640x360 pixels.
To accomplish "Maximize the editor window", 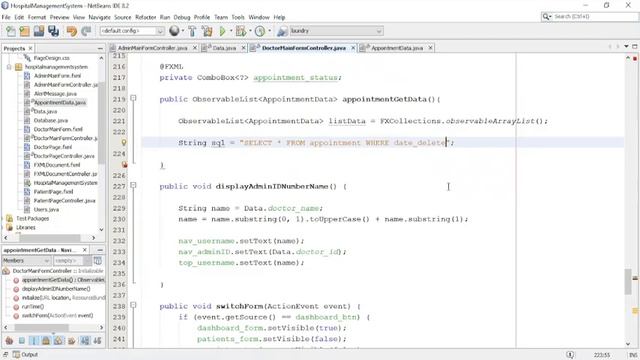I will tap(635, 47).
